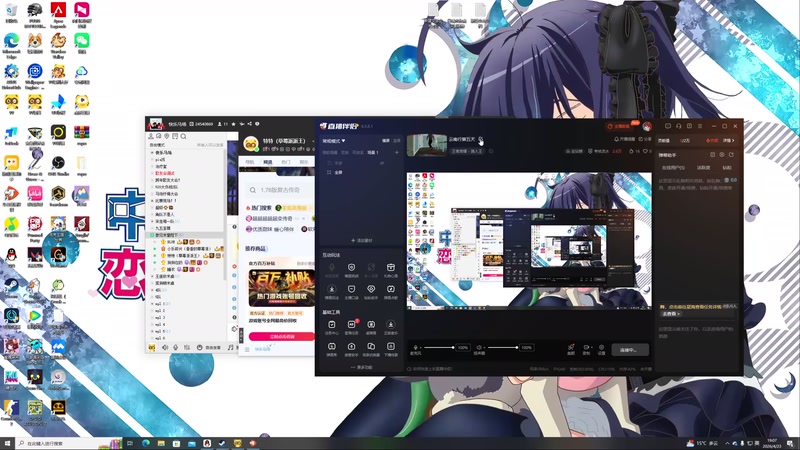Image resolution: width=800 pixels, height=450 pixels.
Task: Click the pink 立即点击咨询 button in YY
Action: (x=282, y=337)
